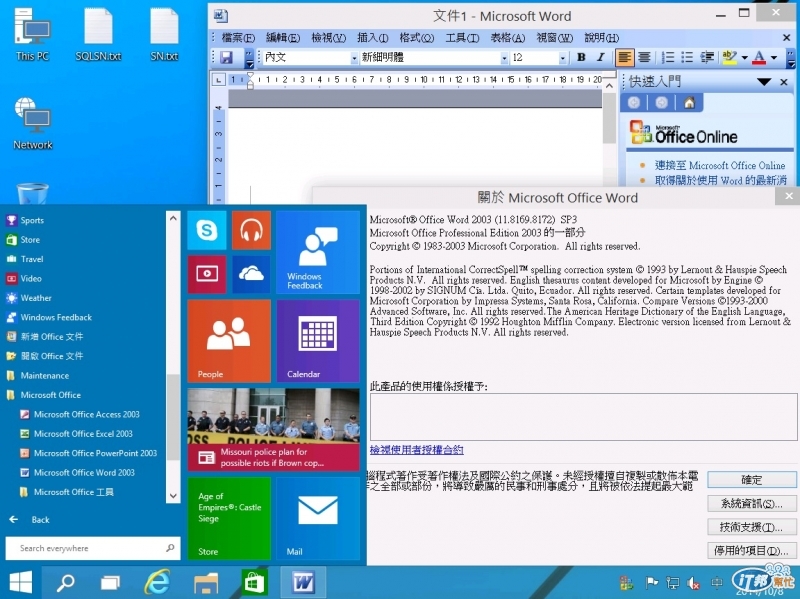Open the 檢視使用者授權合約 link

(x=416, y=450)
